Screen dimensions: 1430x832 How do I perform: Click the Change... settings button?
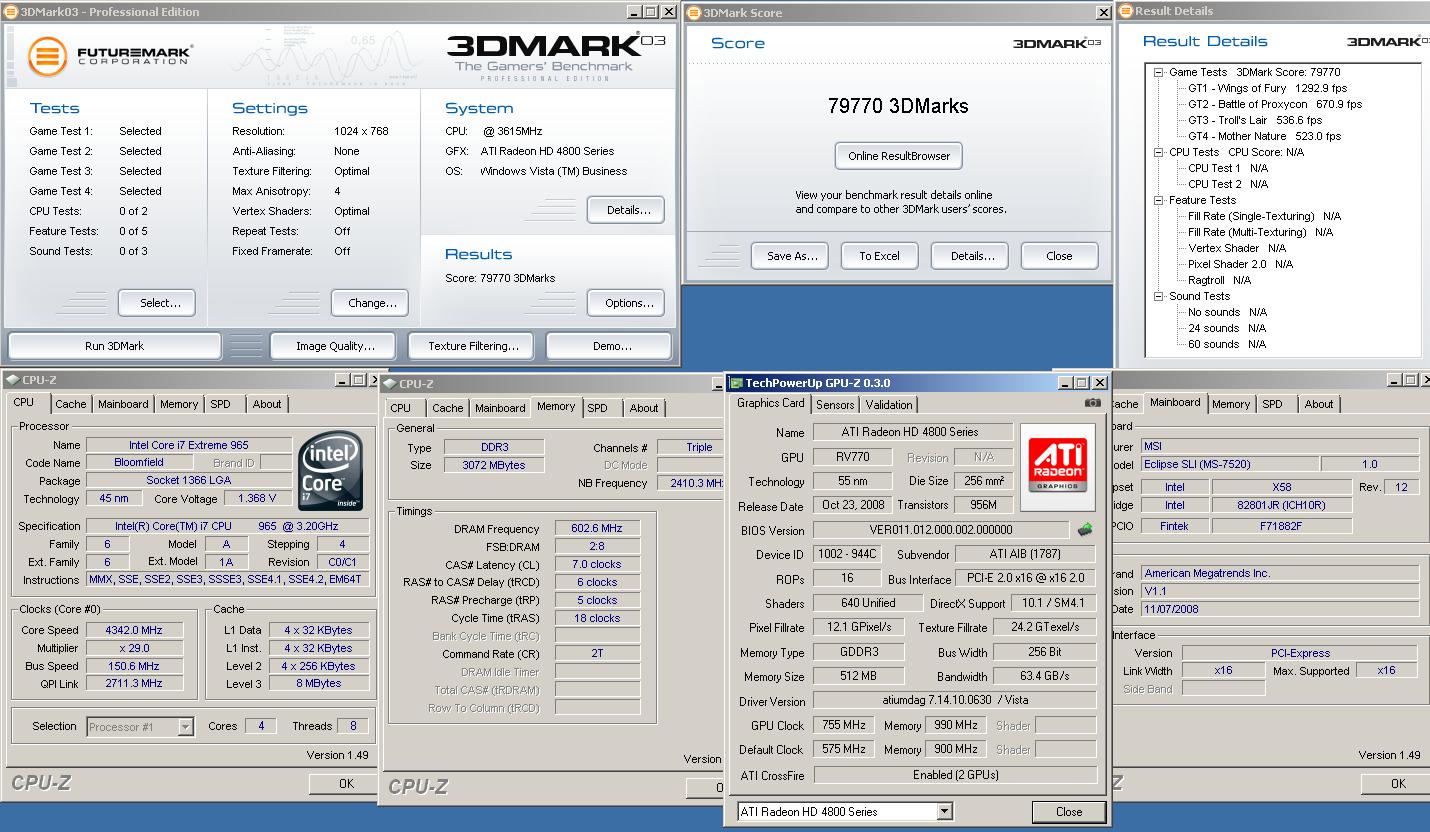coord(372,303)
